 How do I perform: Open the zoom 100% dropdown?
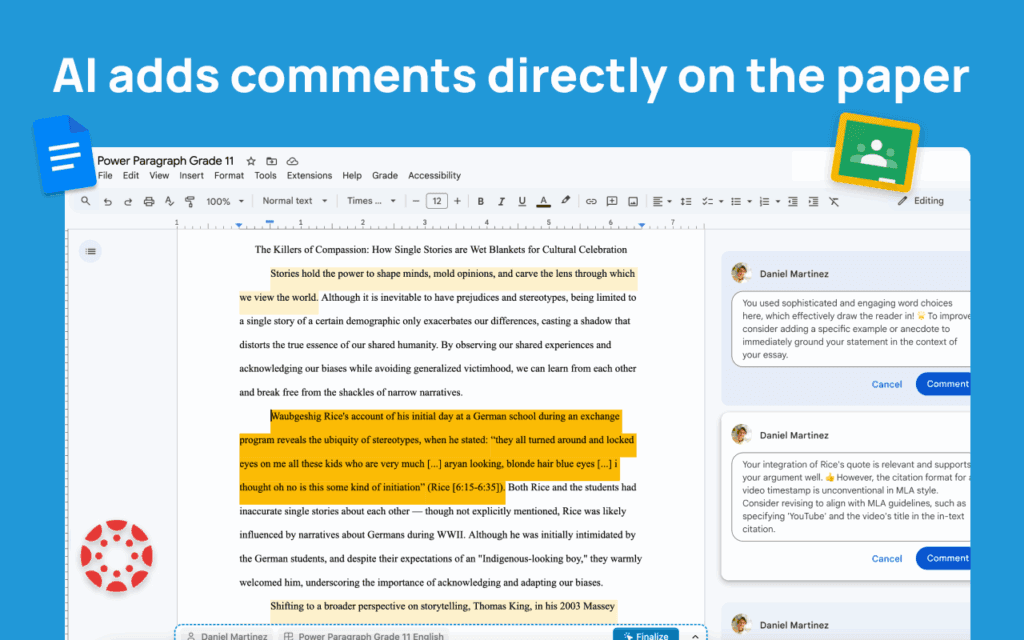click(224, 201)
